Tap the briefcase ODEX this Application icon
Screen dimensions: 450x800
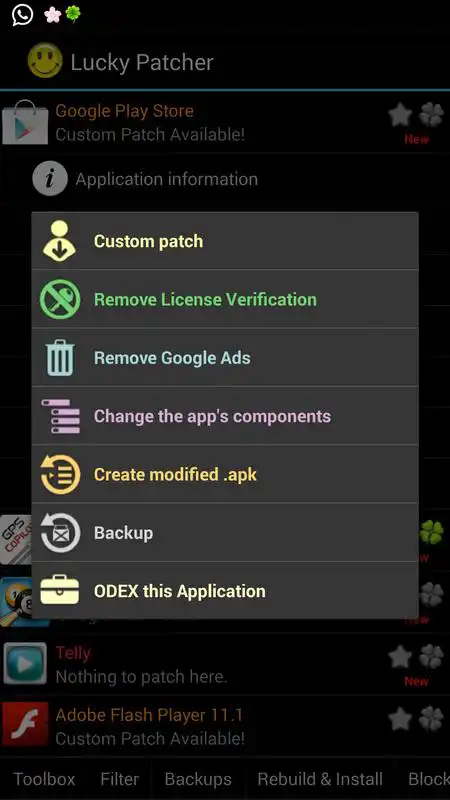pos(60,590)
